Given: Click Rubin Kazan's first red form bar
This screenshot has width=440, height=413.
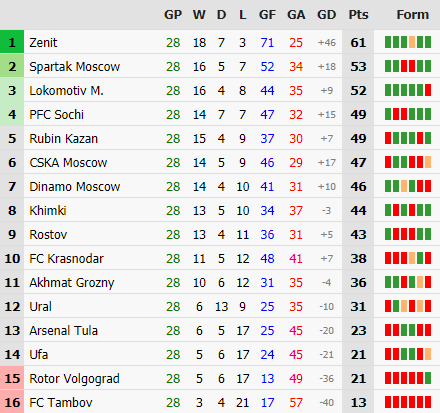Looking at the screenshot, I should click(388, 138).
